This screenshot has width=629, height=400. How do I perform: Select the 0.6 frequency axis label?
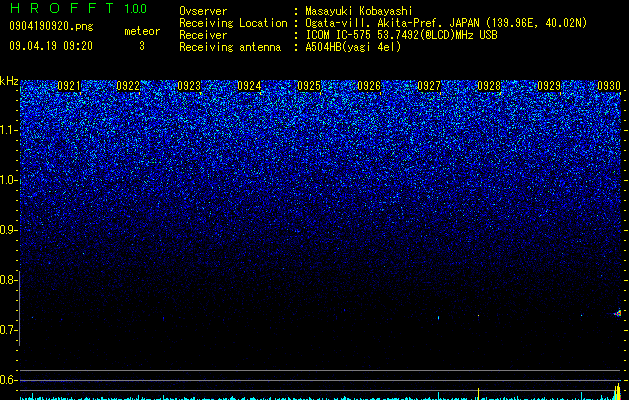coord(7,380)
